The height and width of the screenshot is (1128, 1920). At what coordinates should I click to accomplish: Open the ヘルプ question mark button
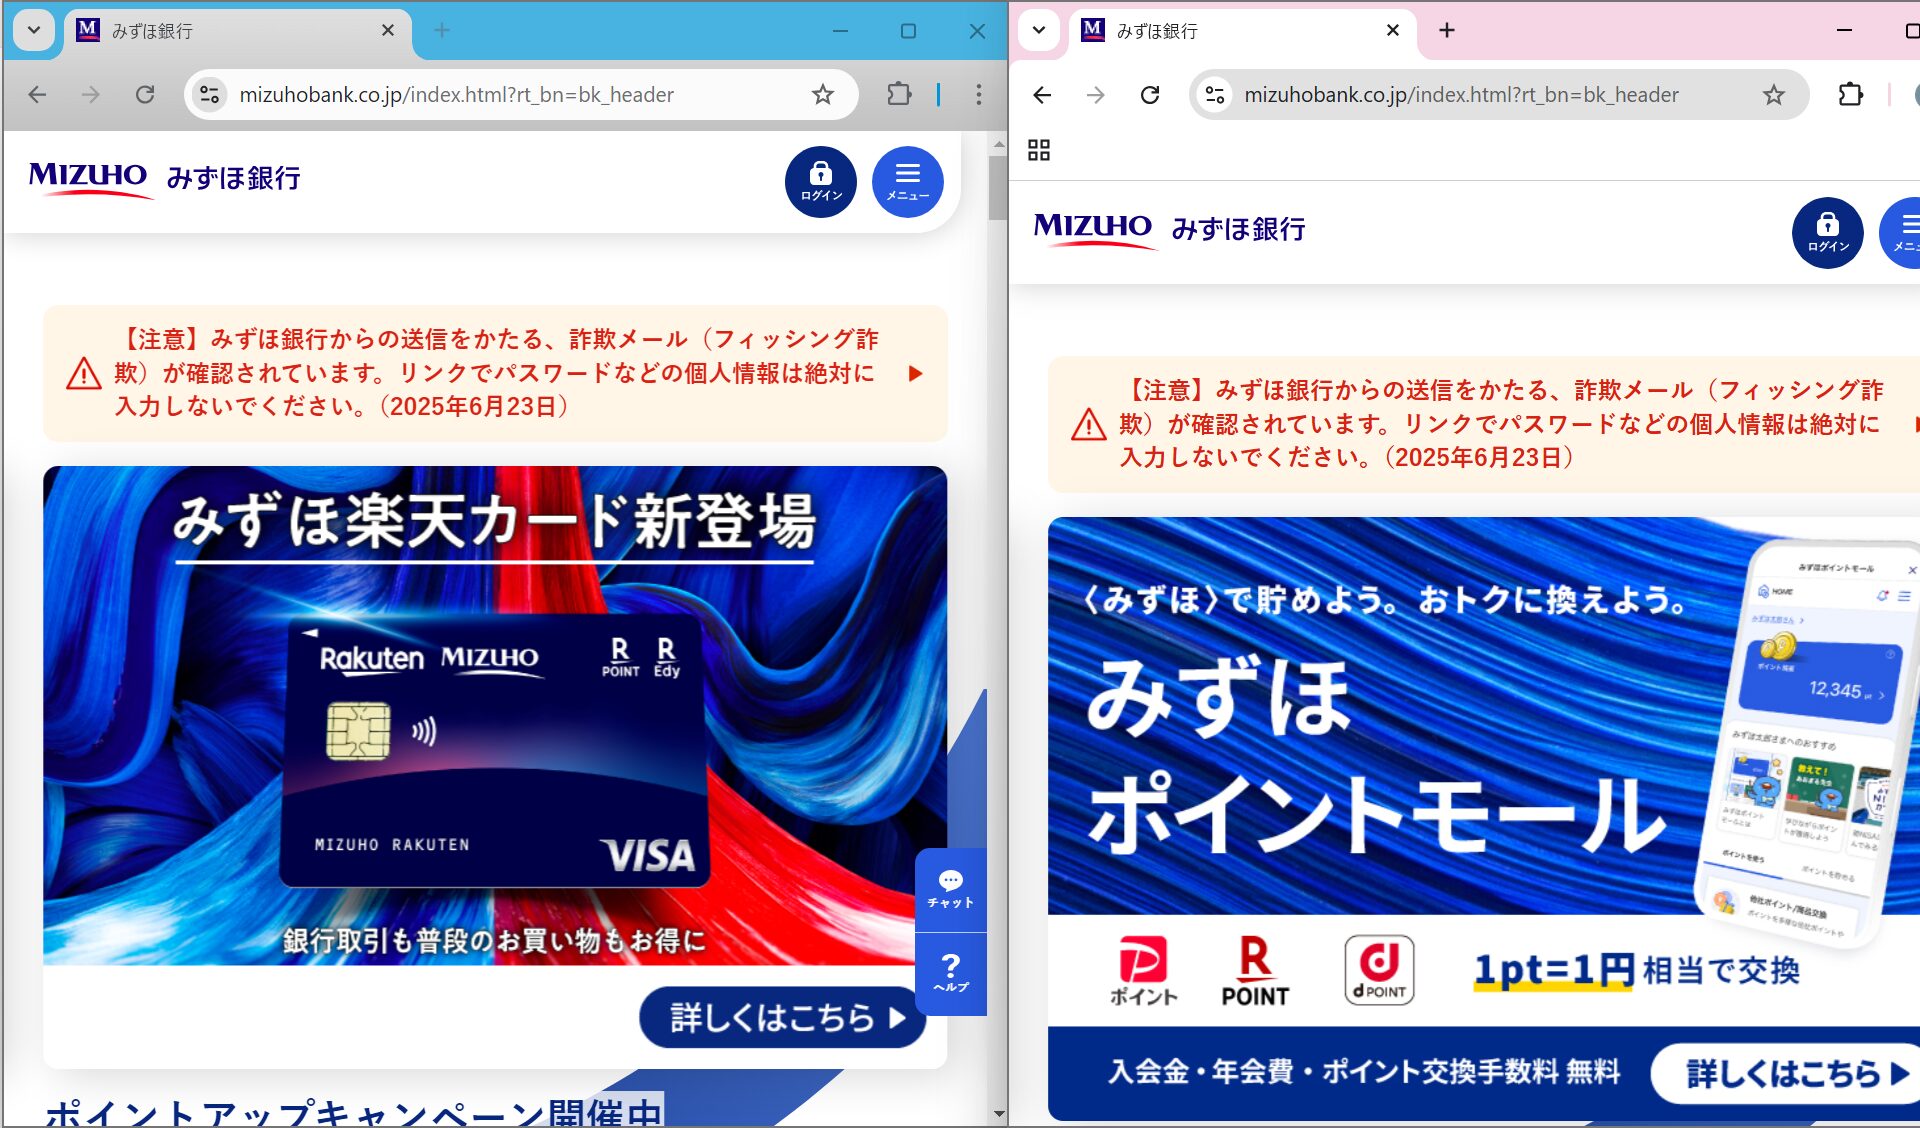(x=950, y=973)
